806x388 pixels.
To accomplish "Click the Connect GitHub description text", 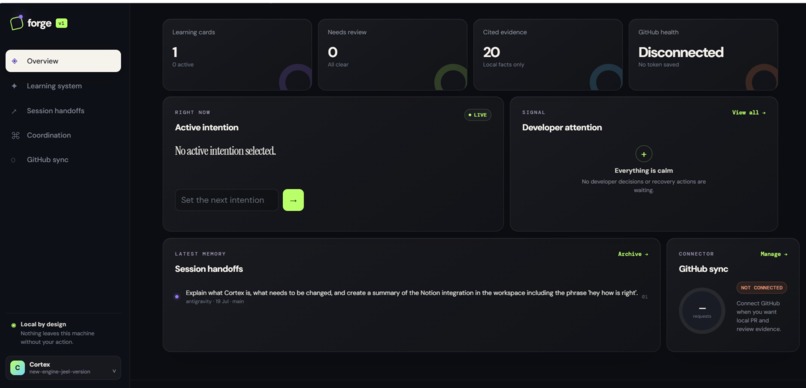I will (x=759, y=316).
